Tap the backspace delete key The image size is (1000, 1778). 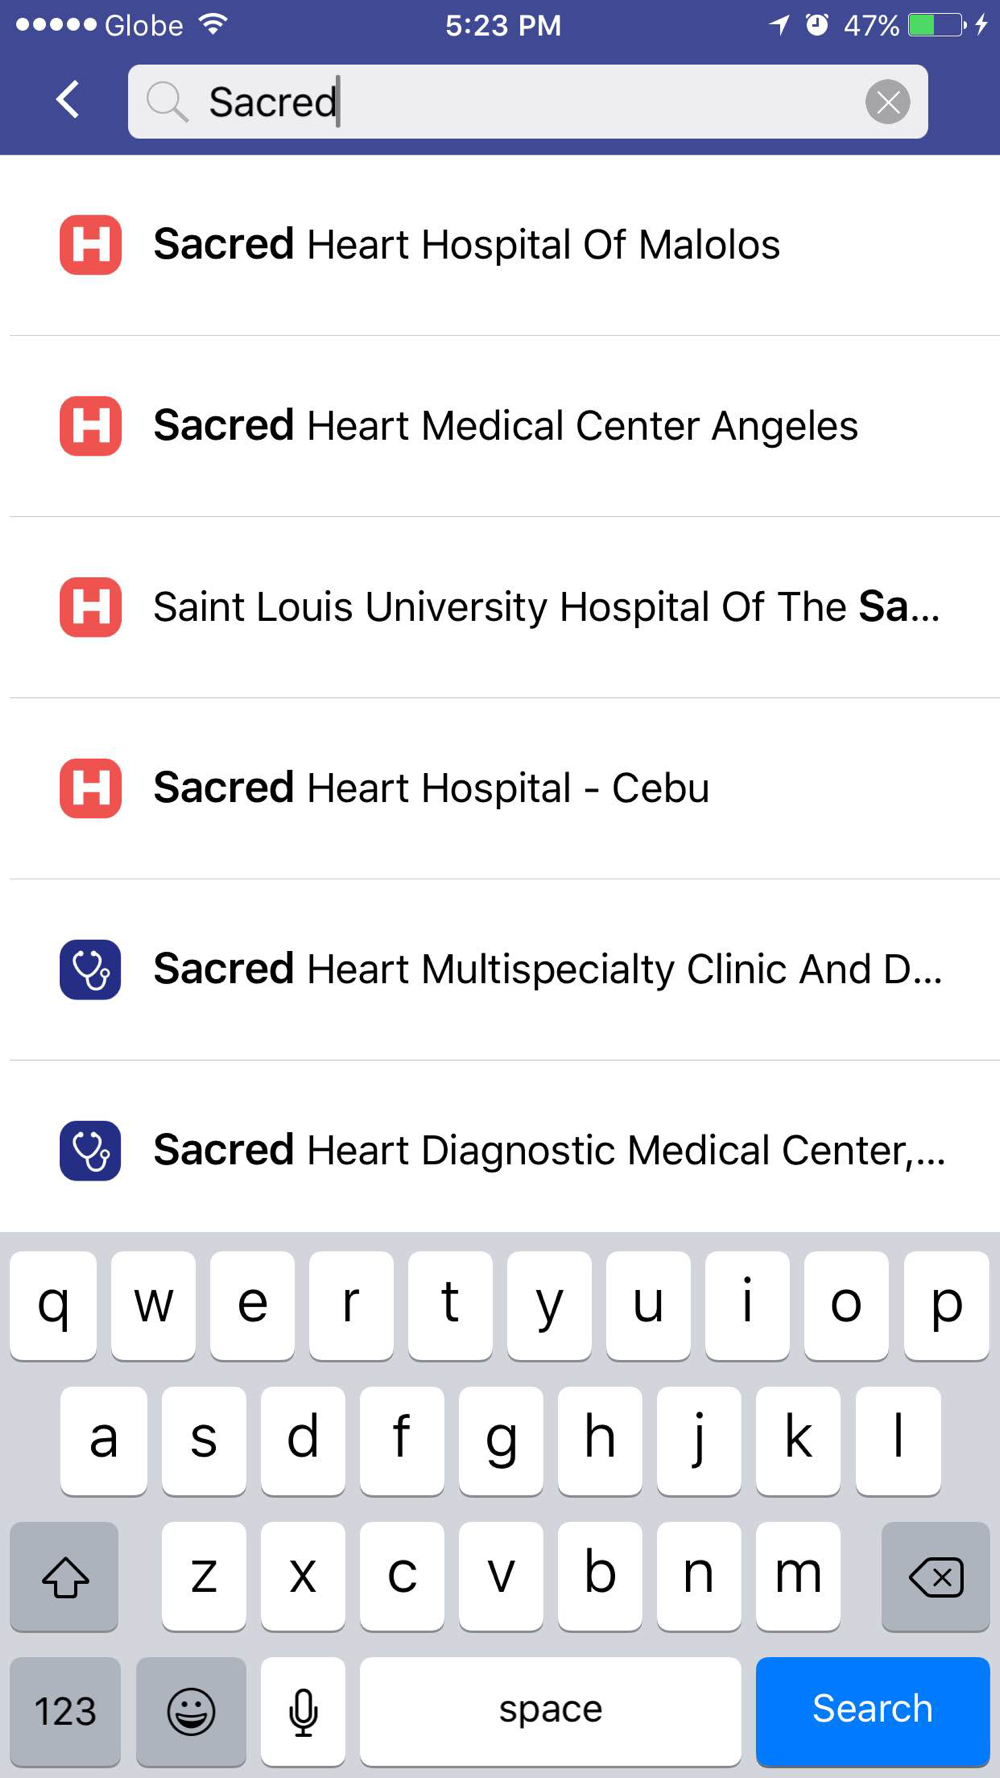pyautogui.click(x=936, y=1577)
